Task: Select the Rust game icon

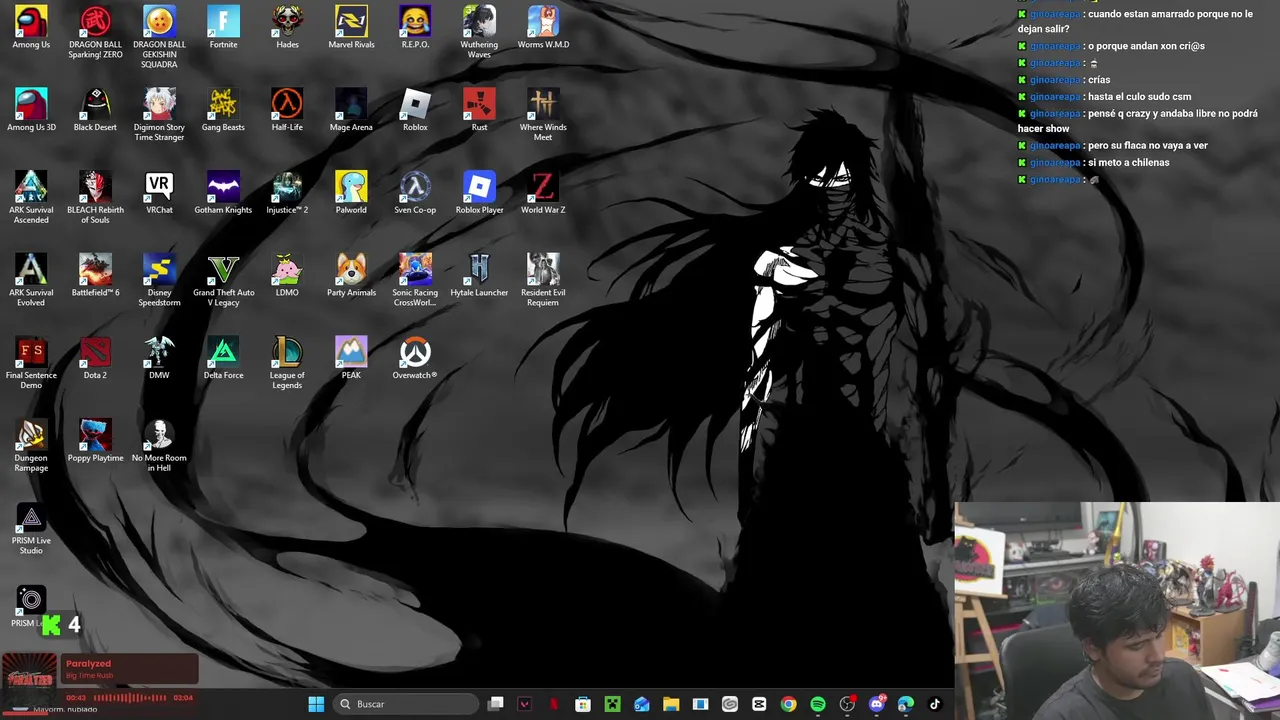Action: tap(479, 110)
